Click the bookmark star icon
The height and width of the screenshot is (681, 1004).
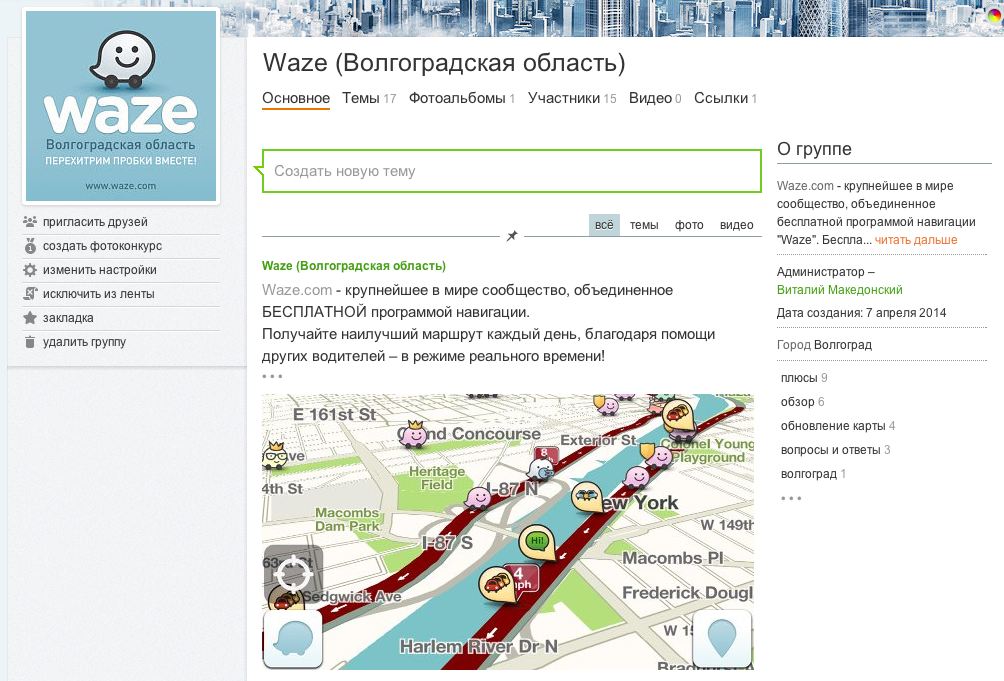30,318
